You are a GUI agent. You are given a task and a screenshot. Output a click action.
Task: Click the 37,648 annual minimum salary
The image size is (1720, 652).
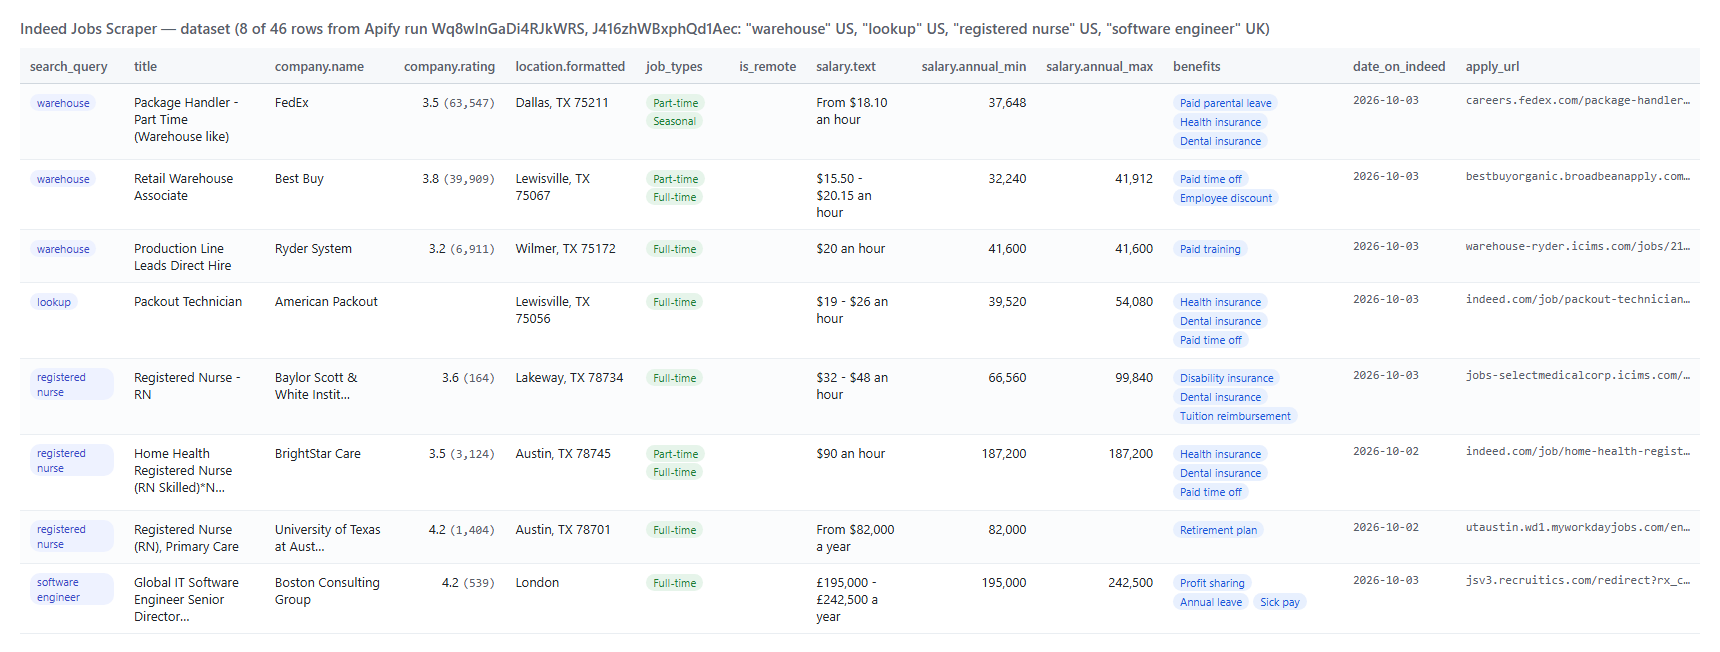point(1007,103)
